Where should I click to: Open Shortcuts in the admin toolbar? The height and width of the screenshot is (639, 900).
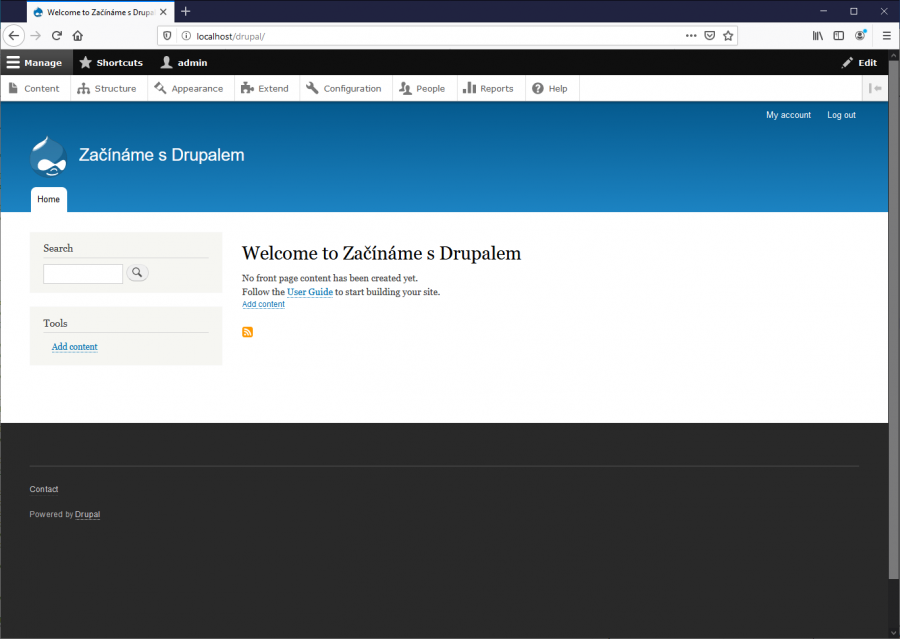point(111,63)
